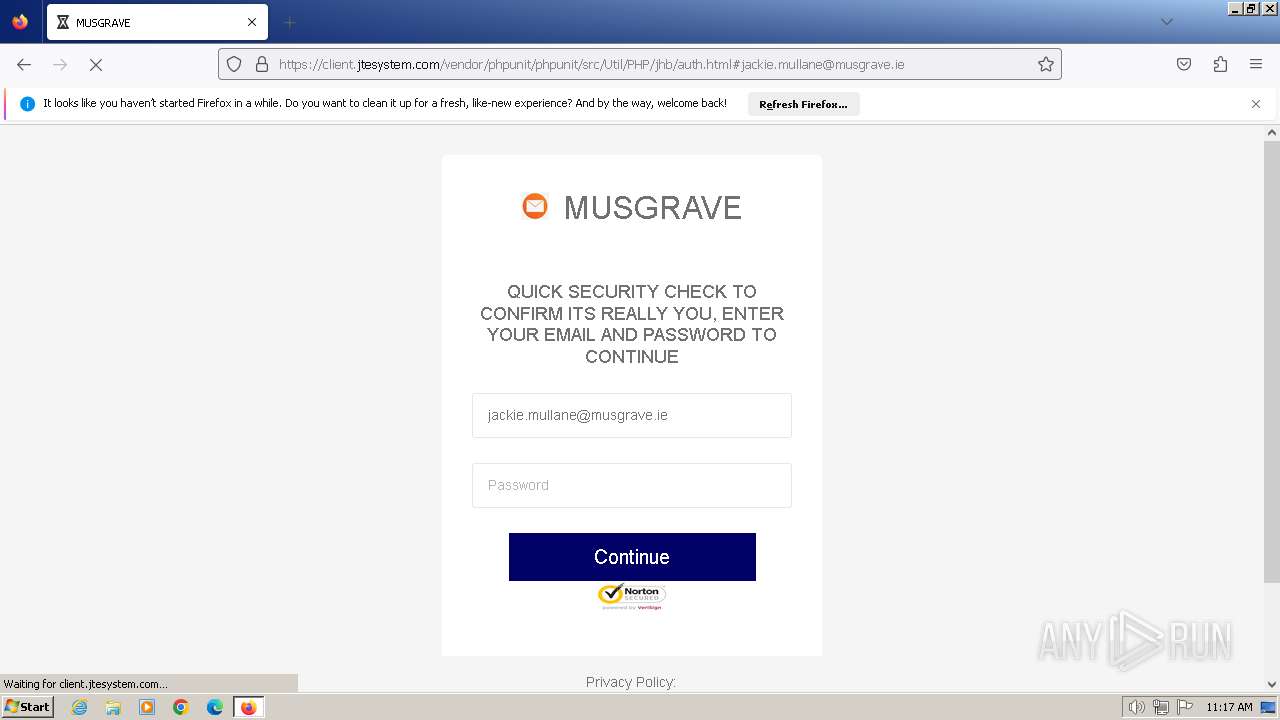The image size is (1280, 720).
Task: View site security padlock info
Action: click(262, 64)
